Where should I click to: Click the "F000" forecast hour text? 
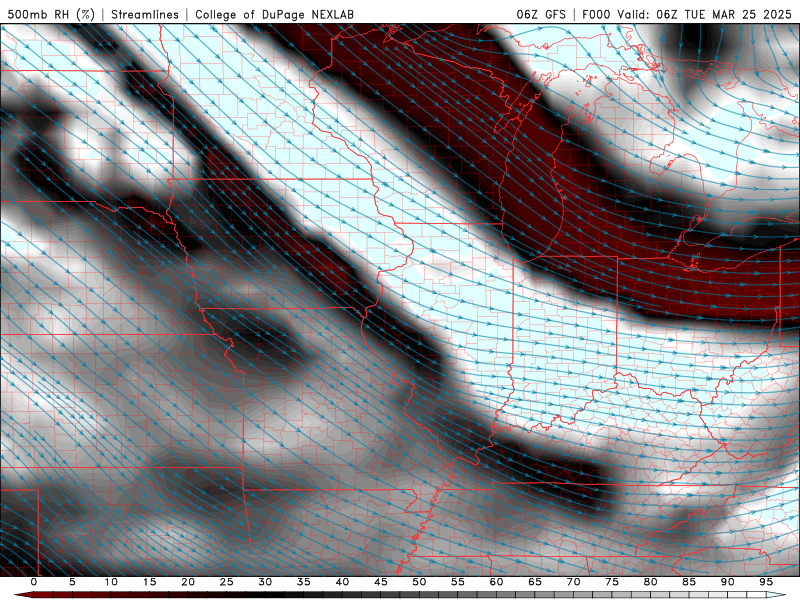tap(597, 14)
